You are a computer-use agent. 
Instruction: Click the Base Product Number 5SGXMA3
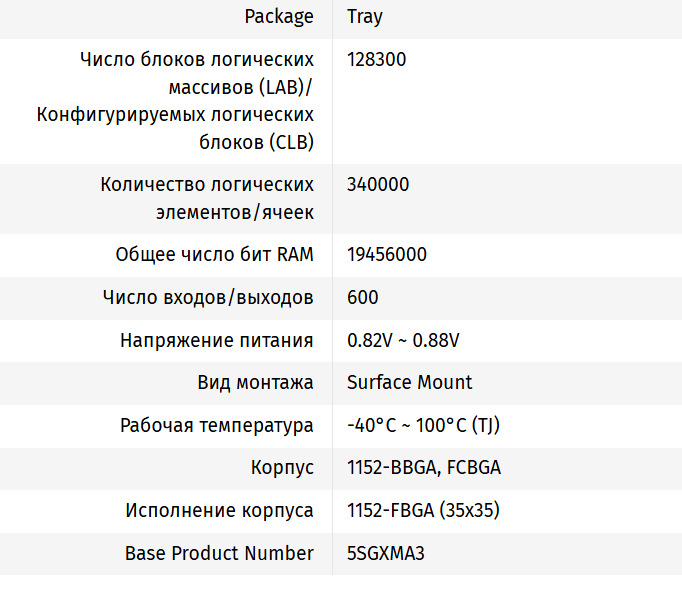tap(386, 553)
